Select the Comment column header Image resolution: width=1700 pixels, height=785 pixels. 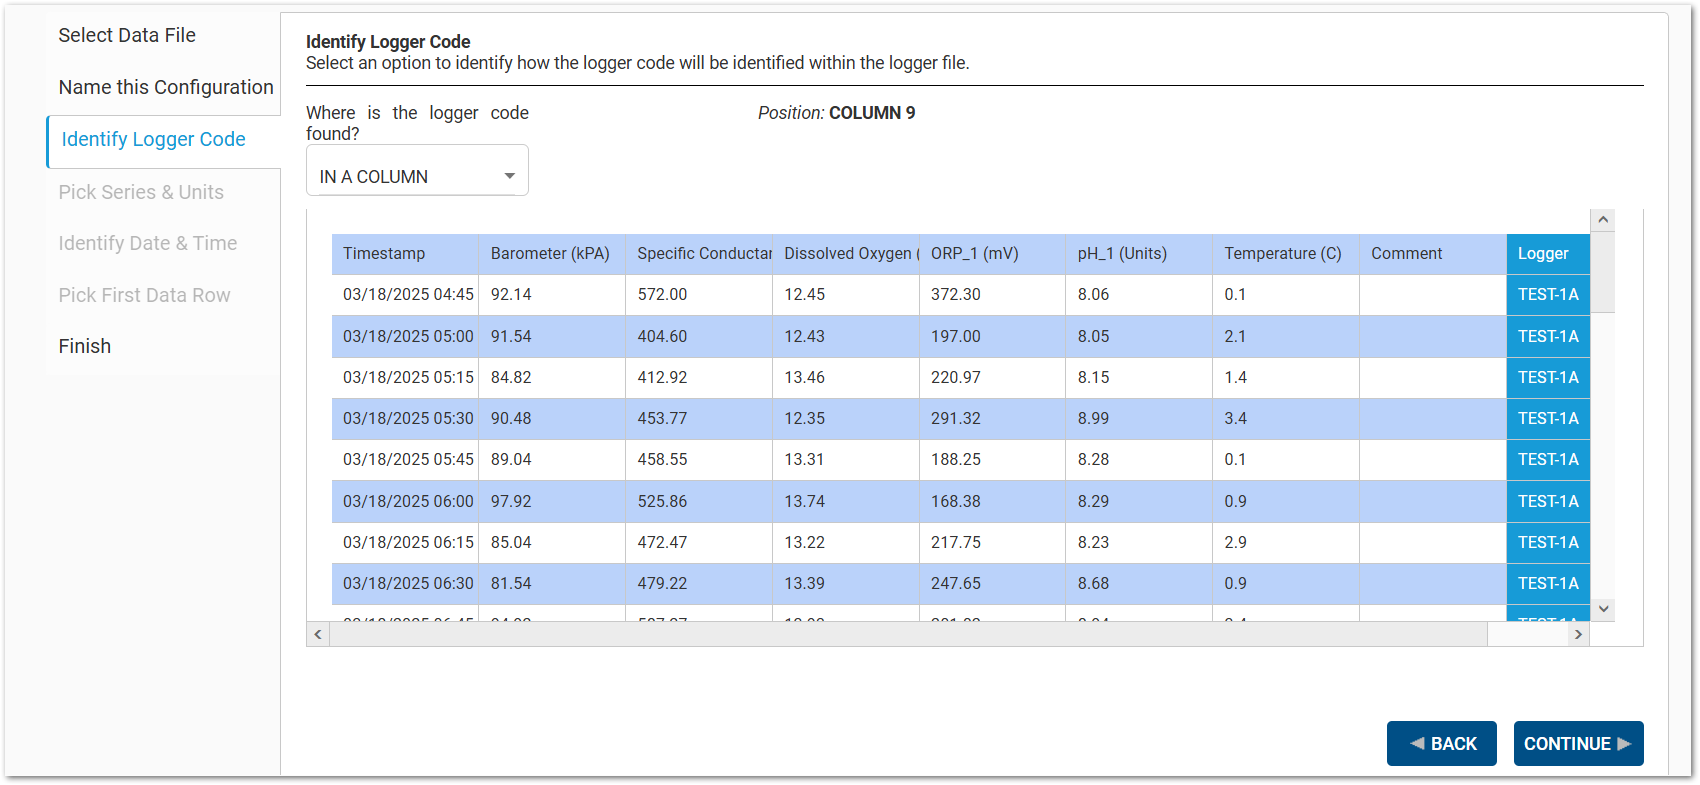click(1433, 254)
